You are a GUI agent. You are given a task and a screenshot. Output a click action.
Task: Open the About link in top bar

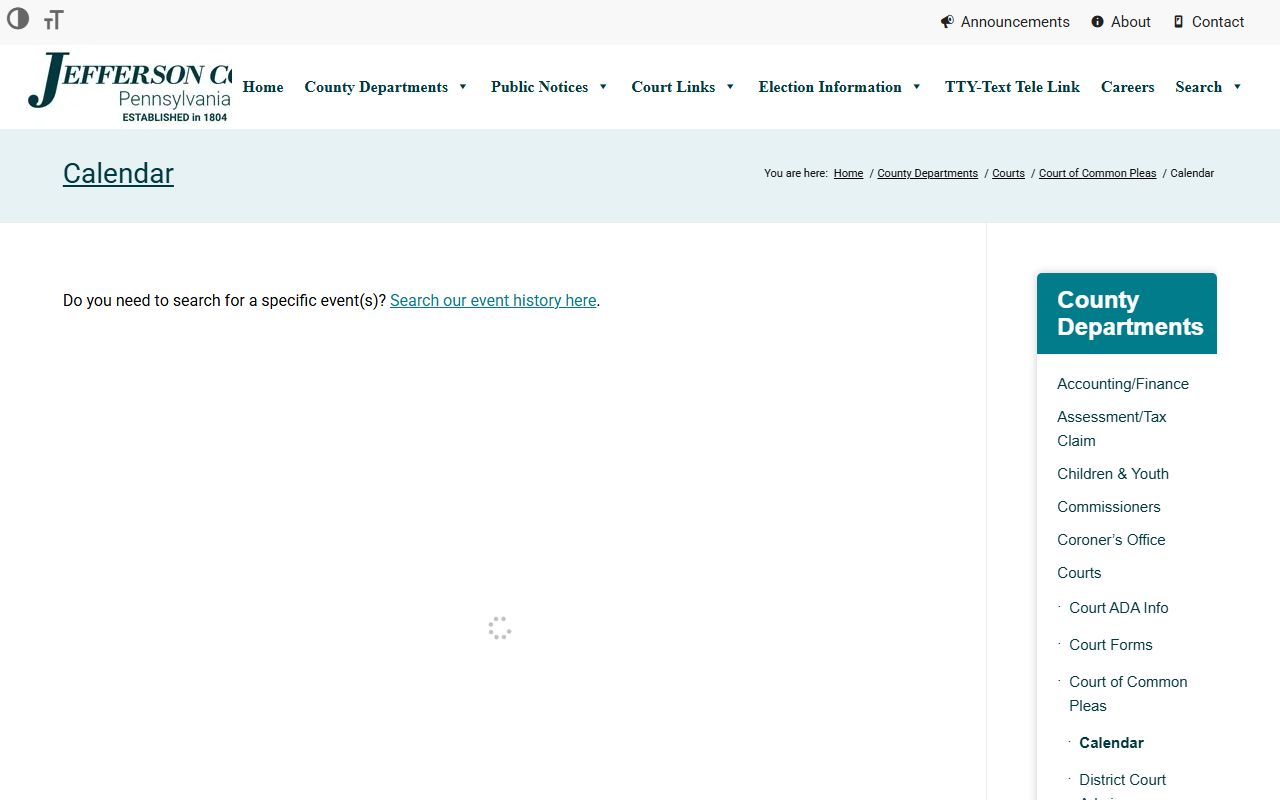tap(1131, 22)
